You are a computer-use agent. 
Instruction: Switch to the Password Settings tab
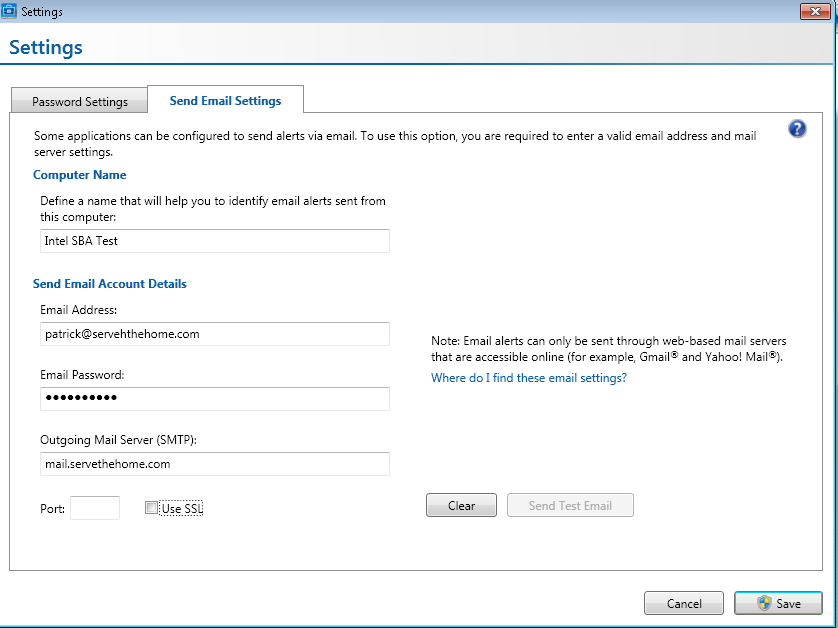tap(79, 100)
